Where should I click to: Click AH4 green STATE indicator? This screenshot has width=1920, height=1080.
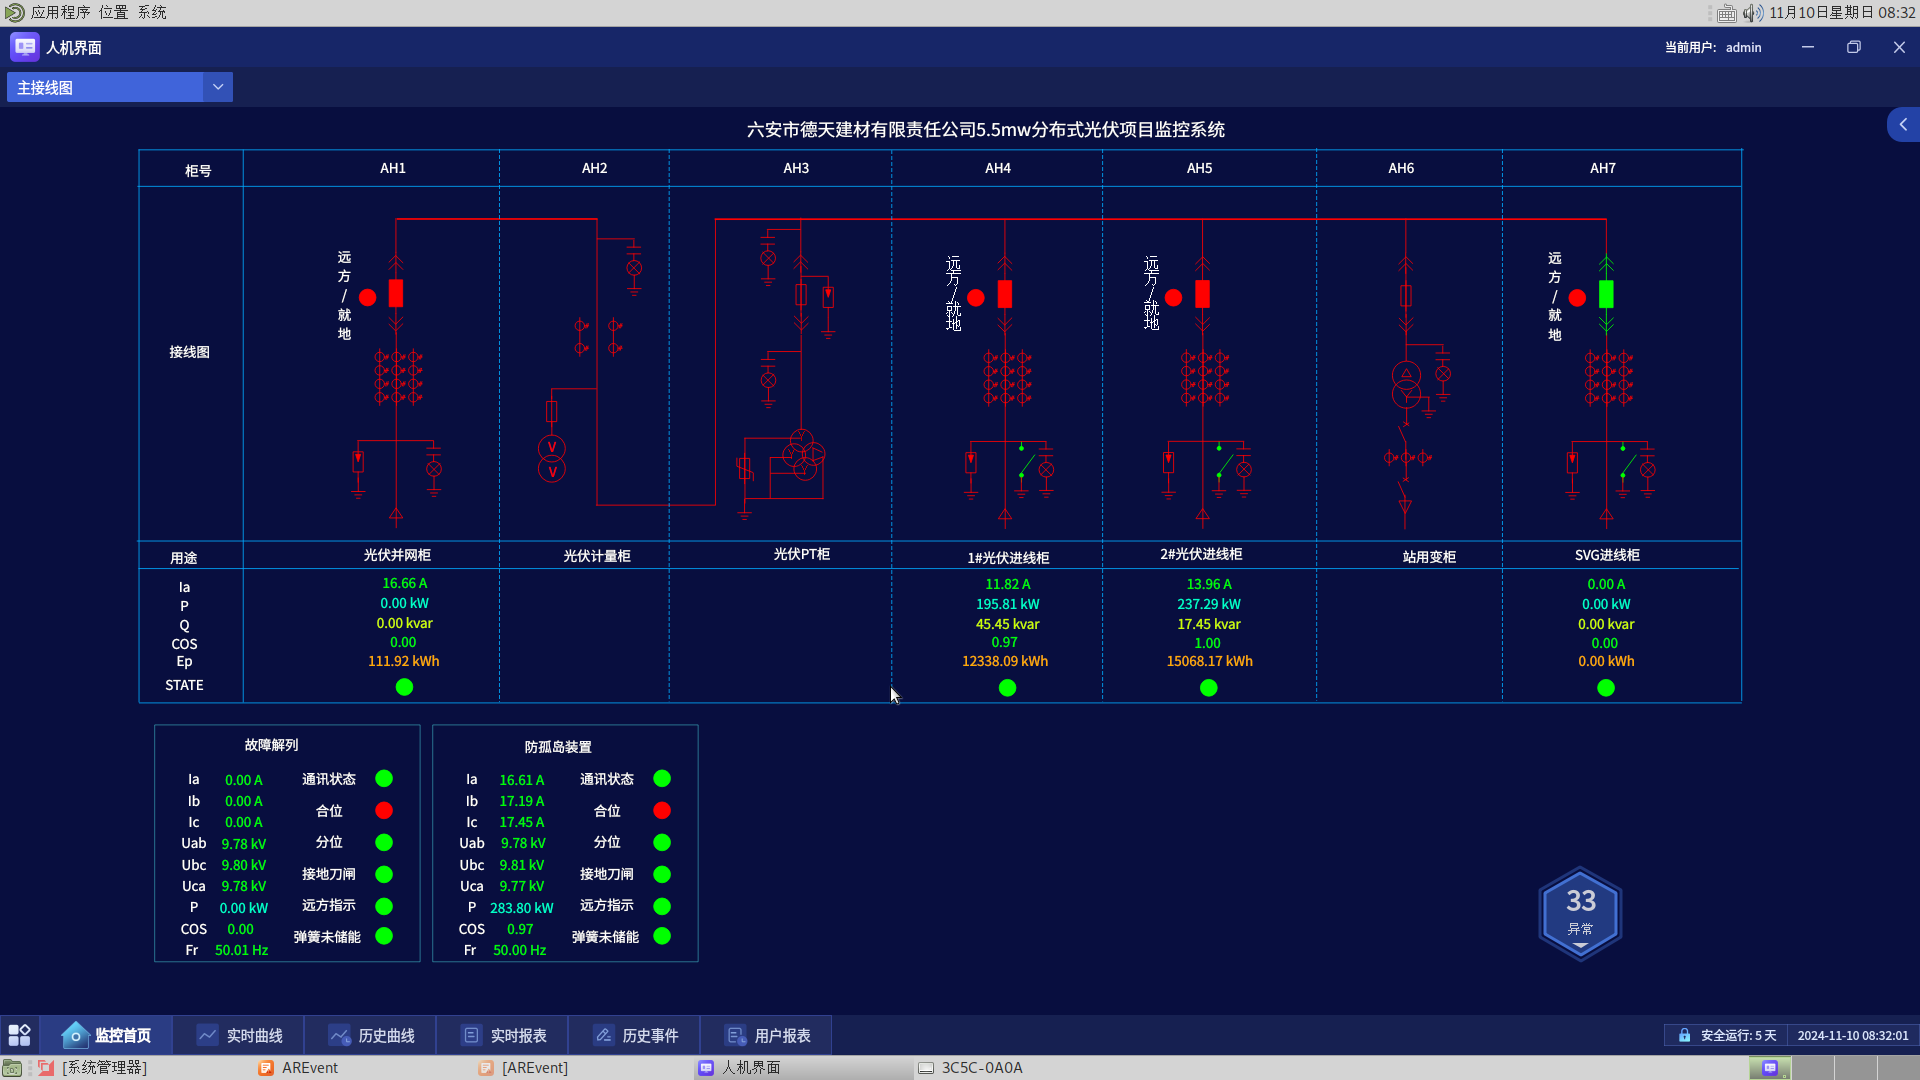coord(1007,687)
